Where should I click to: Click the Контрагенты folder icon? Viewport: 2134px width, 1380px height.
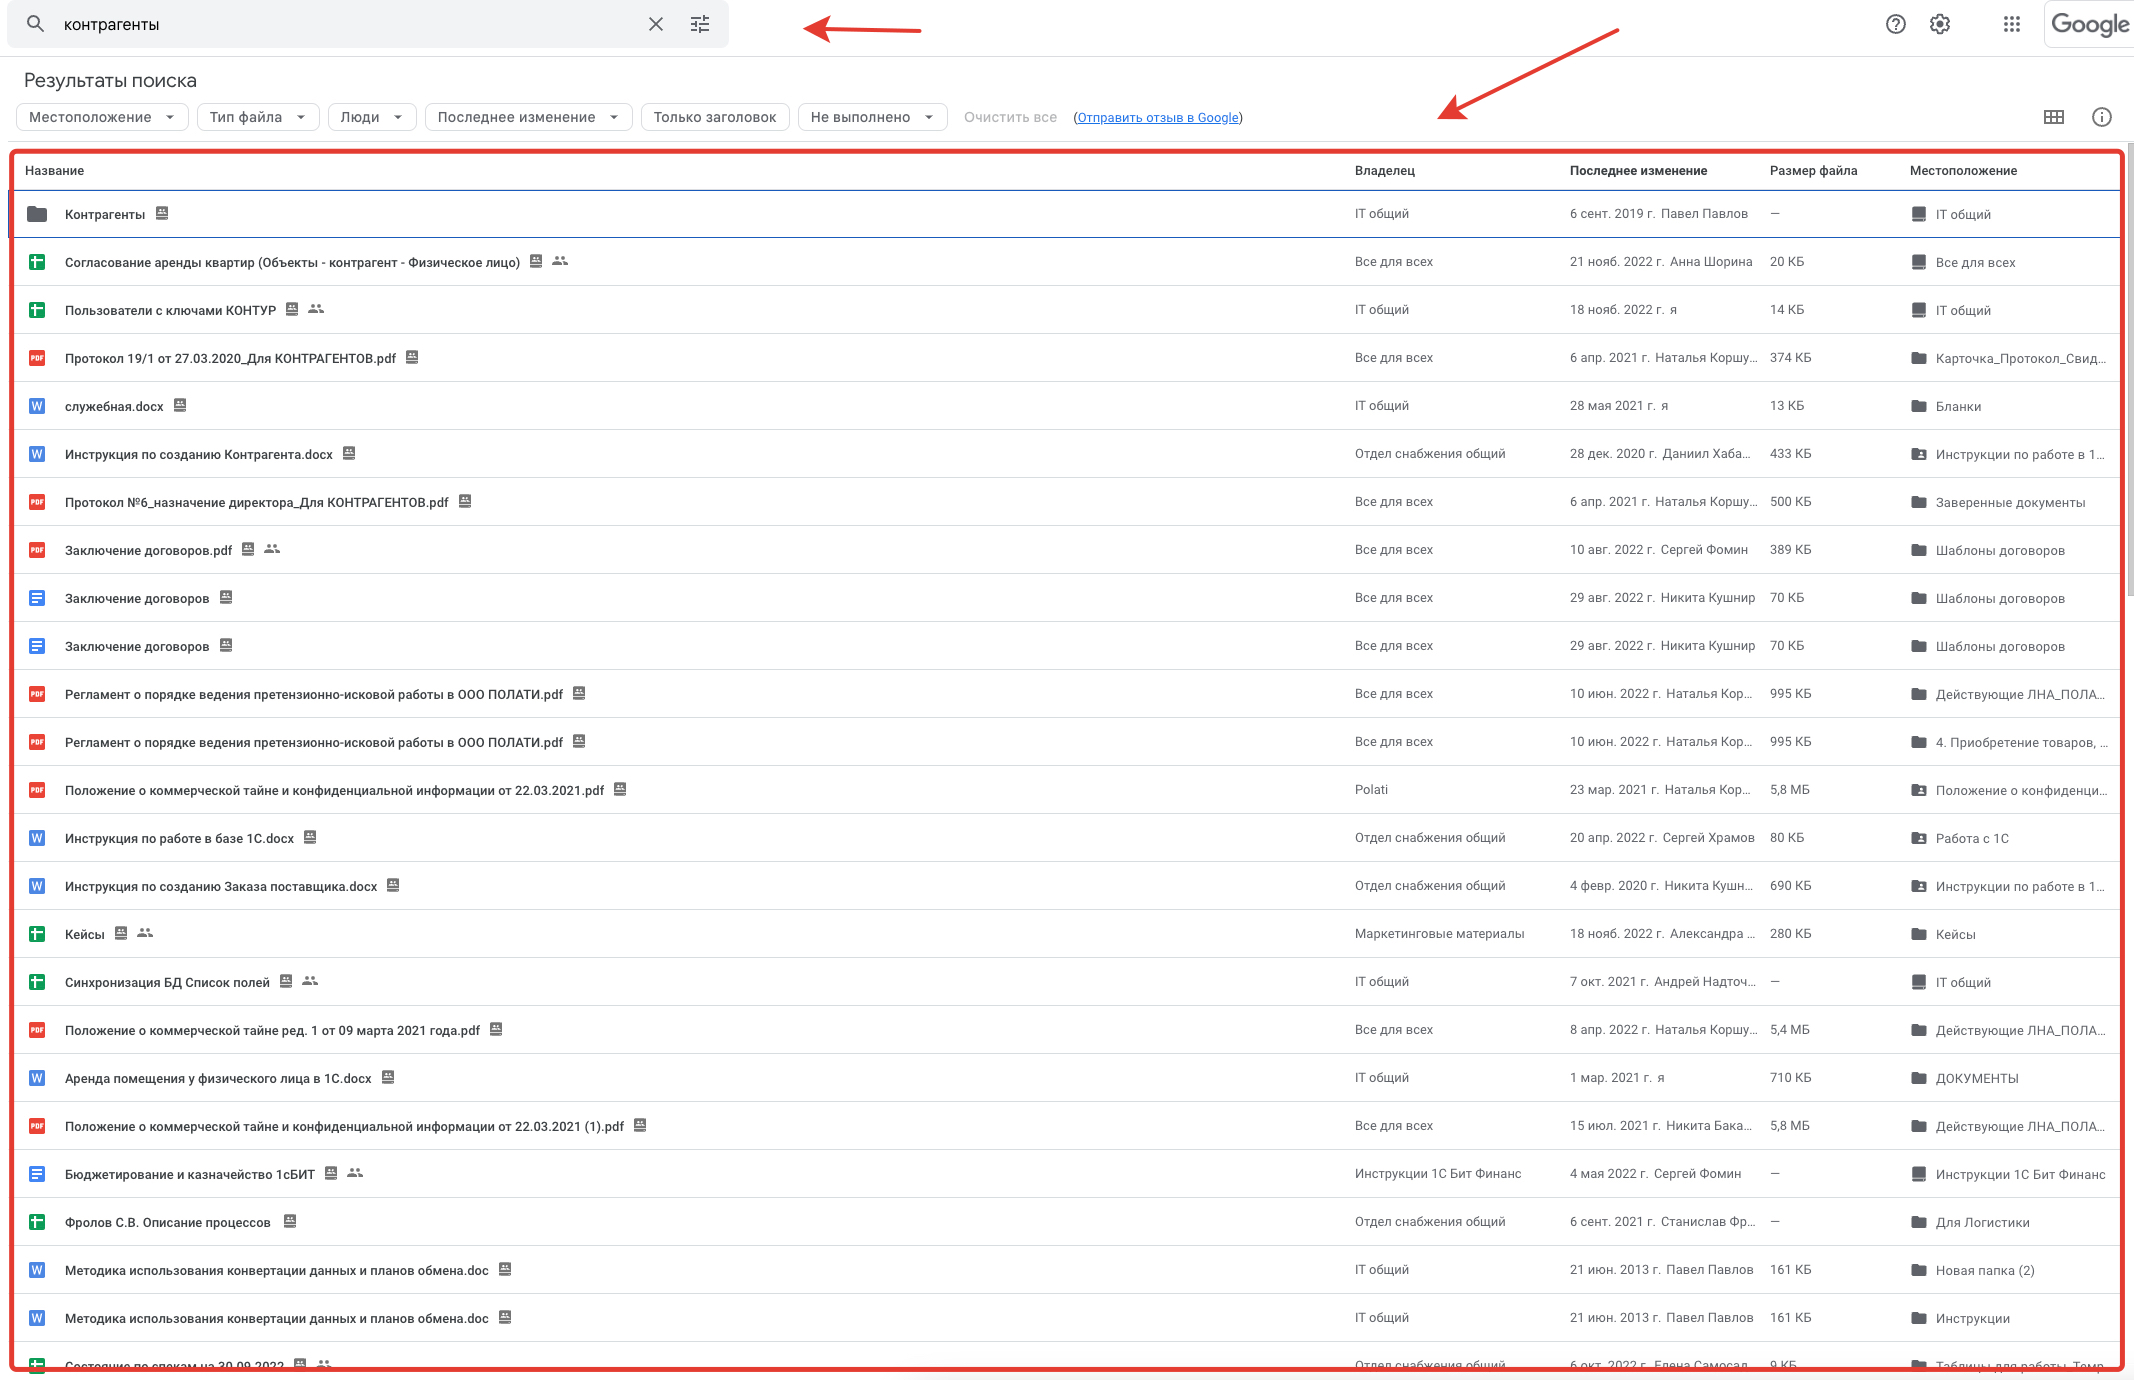pyautogui.click(x=37, y=214)
